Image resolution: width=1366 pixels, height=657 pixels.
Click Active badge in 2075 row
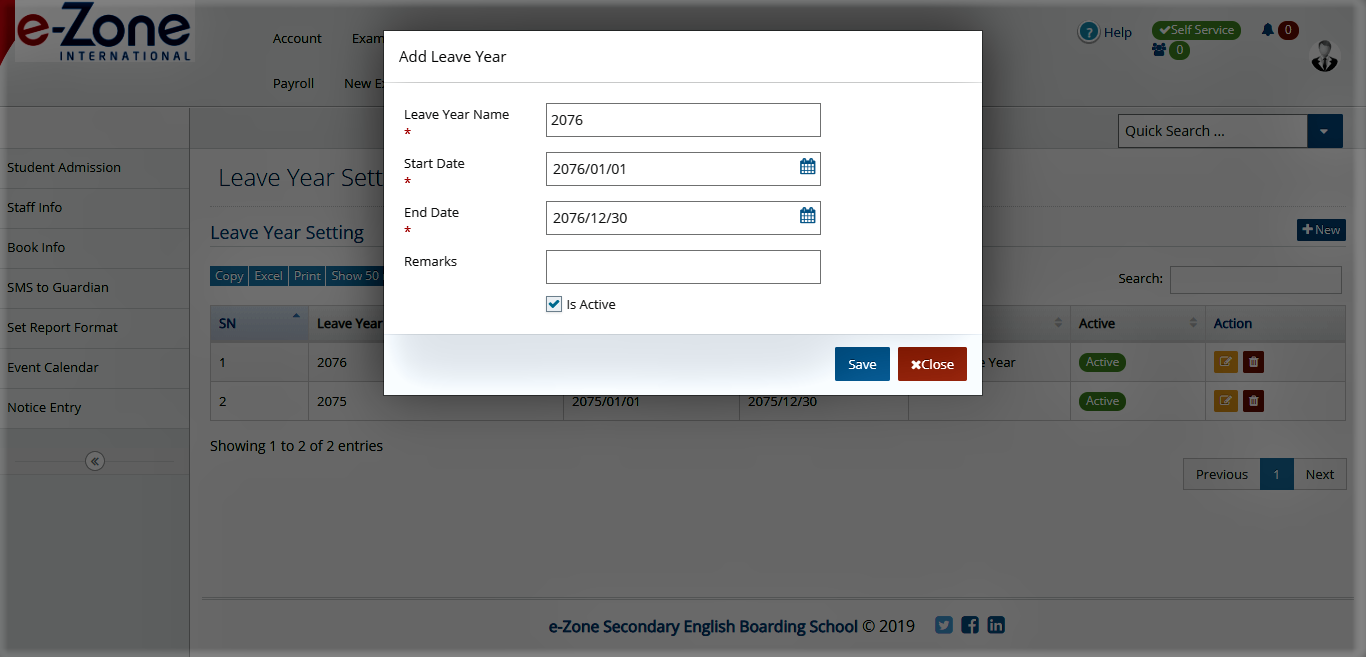(x=1102, y=401)
